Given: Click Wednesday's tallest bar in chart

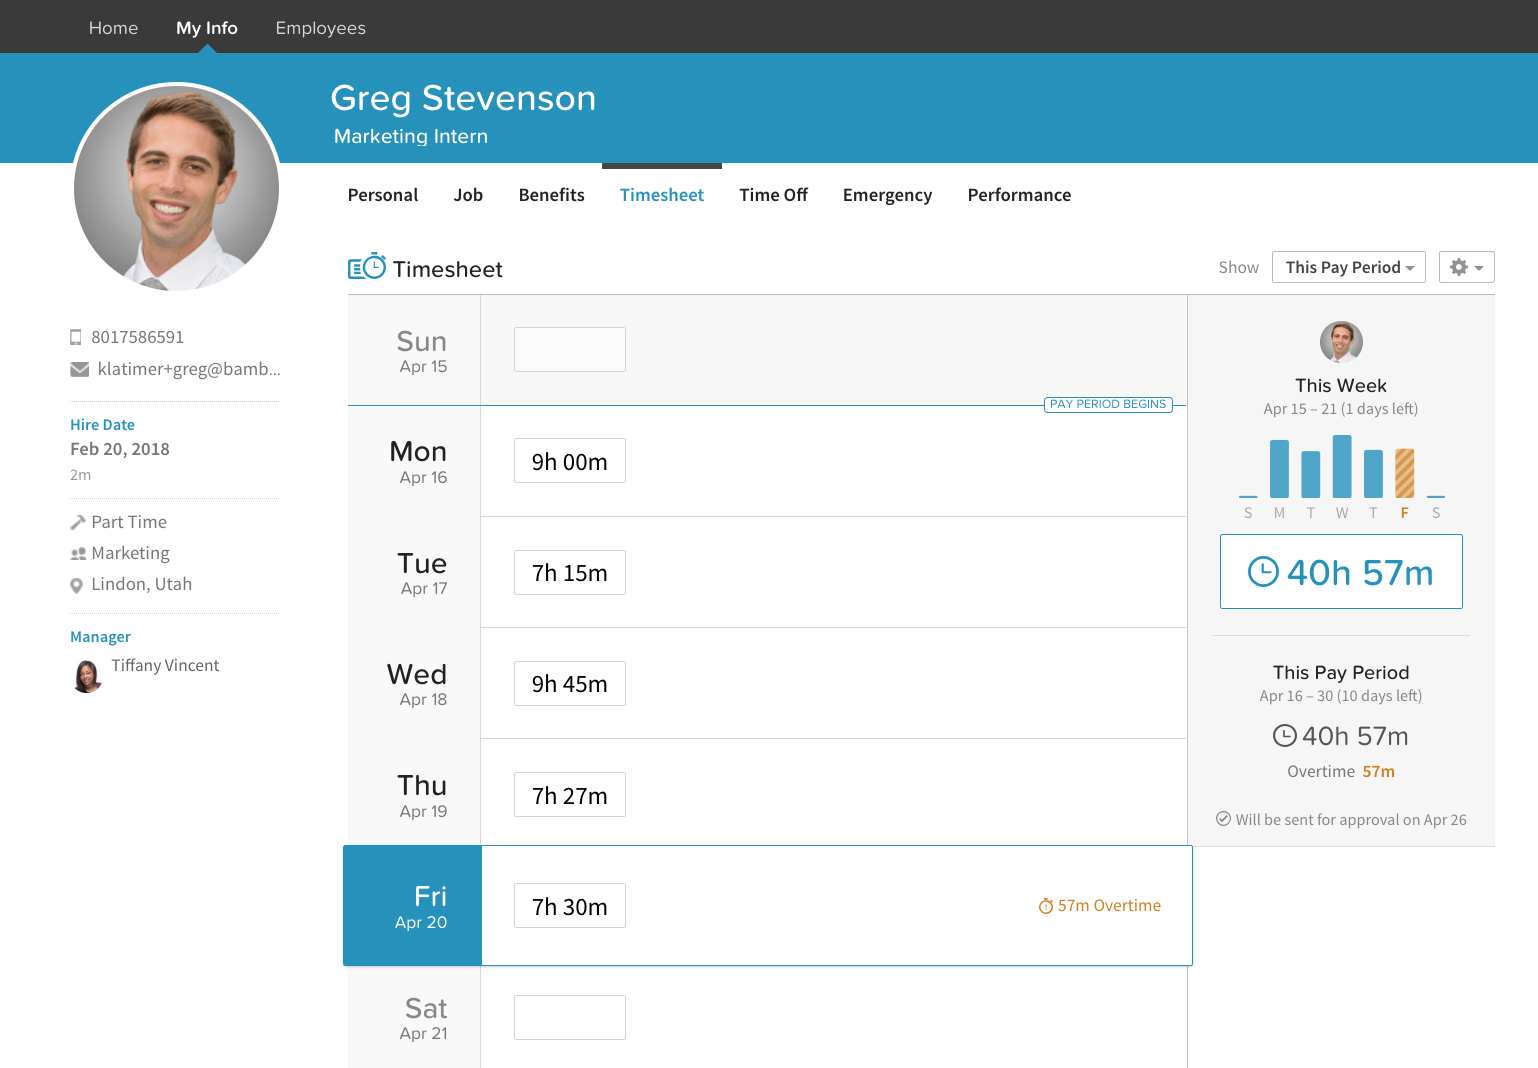Looking at the screenshot, I should click(1342, 466).
